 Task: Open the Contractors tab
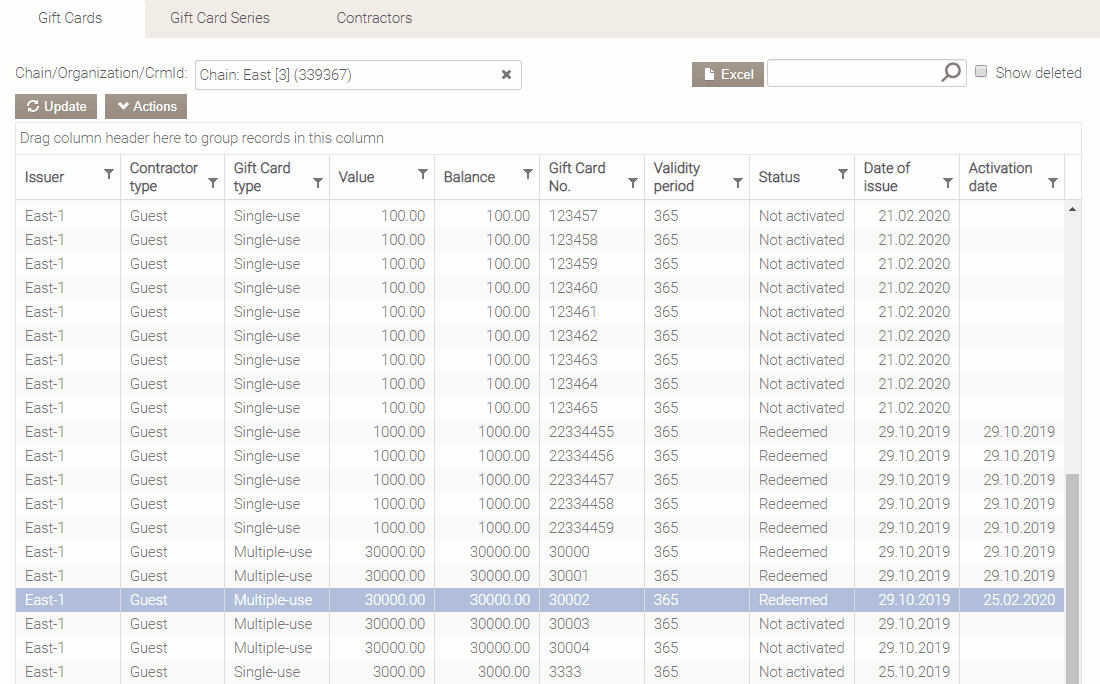pos(374,18)
